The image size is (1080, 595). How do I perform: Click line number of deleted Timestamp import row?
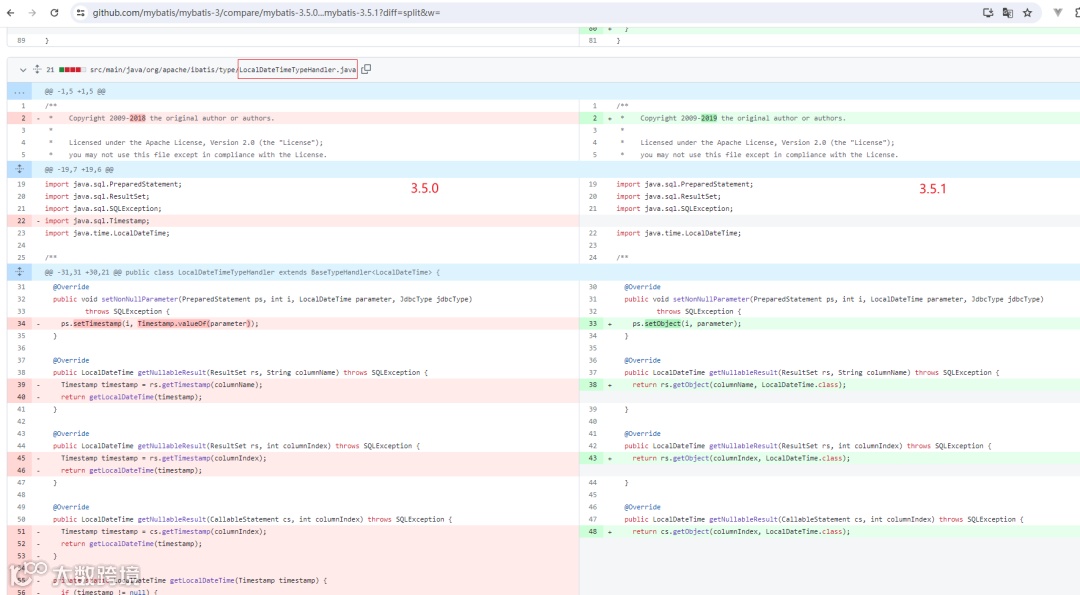pos(21,221)
